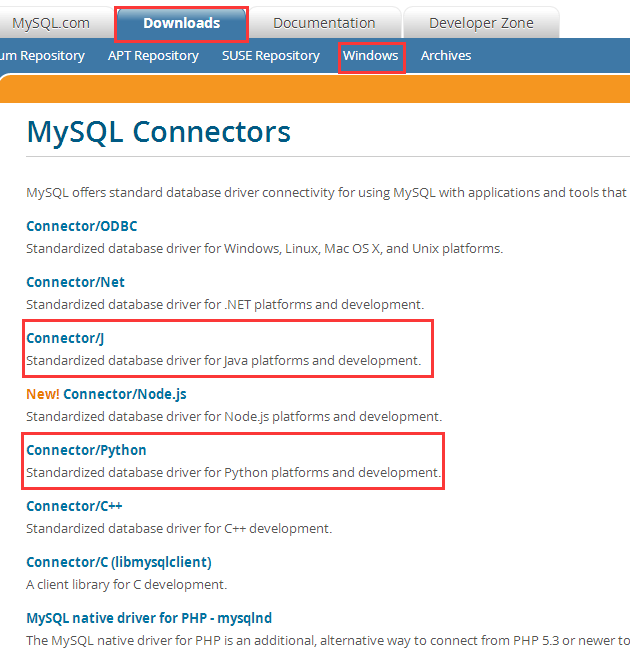Open the Archives section
This screenshot has height=665, width=630.
pos(446,56)
